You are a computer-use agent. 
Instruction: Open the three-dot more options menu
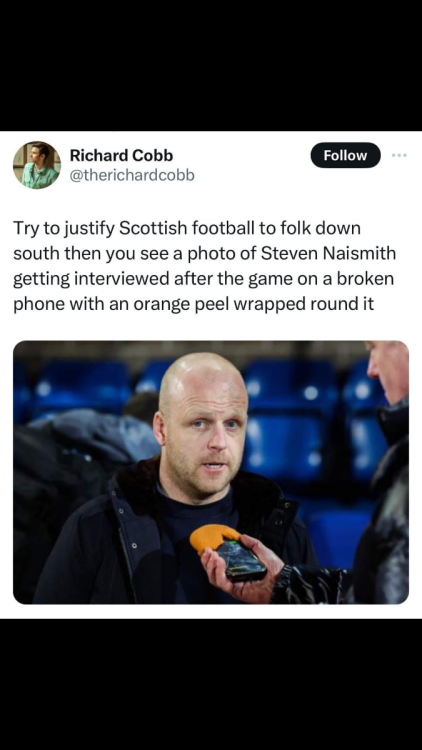(x=399, y=155)
